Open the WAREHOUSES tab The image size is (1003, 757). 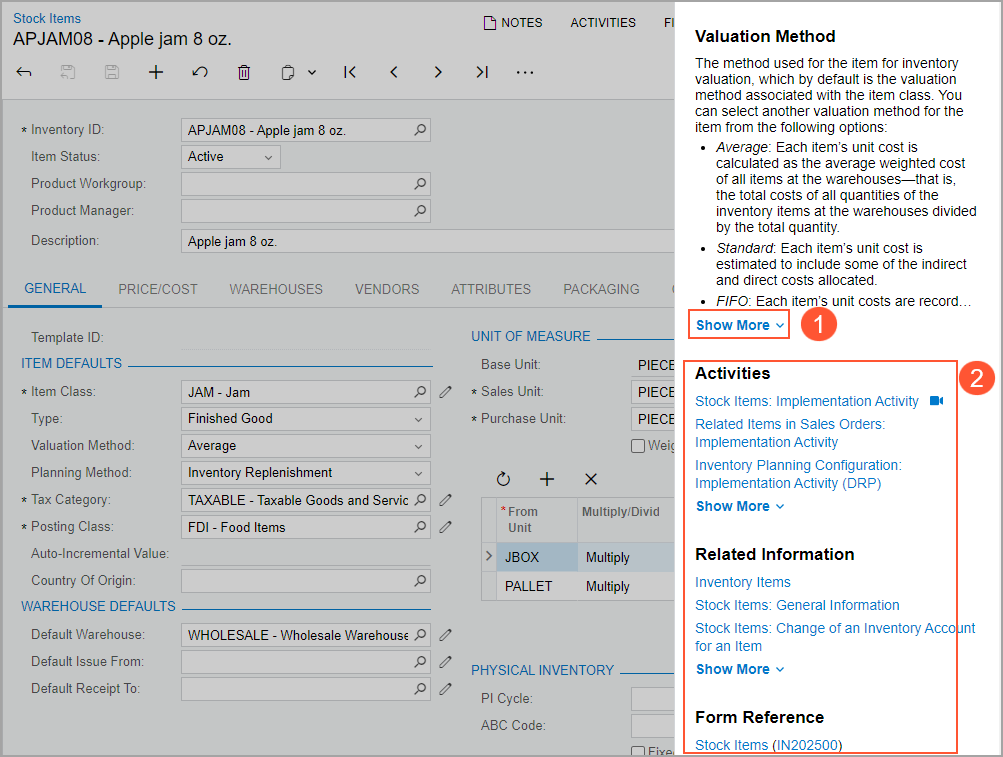coord(276,289)
